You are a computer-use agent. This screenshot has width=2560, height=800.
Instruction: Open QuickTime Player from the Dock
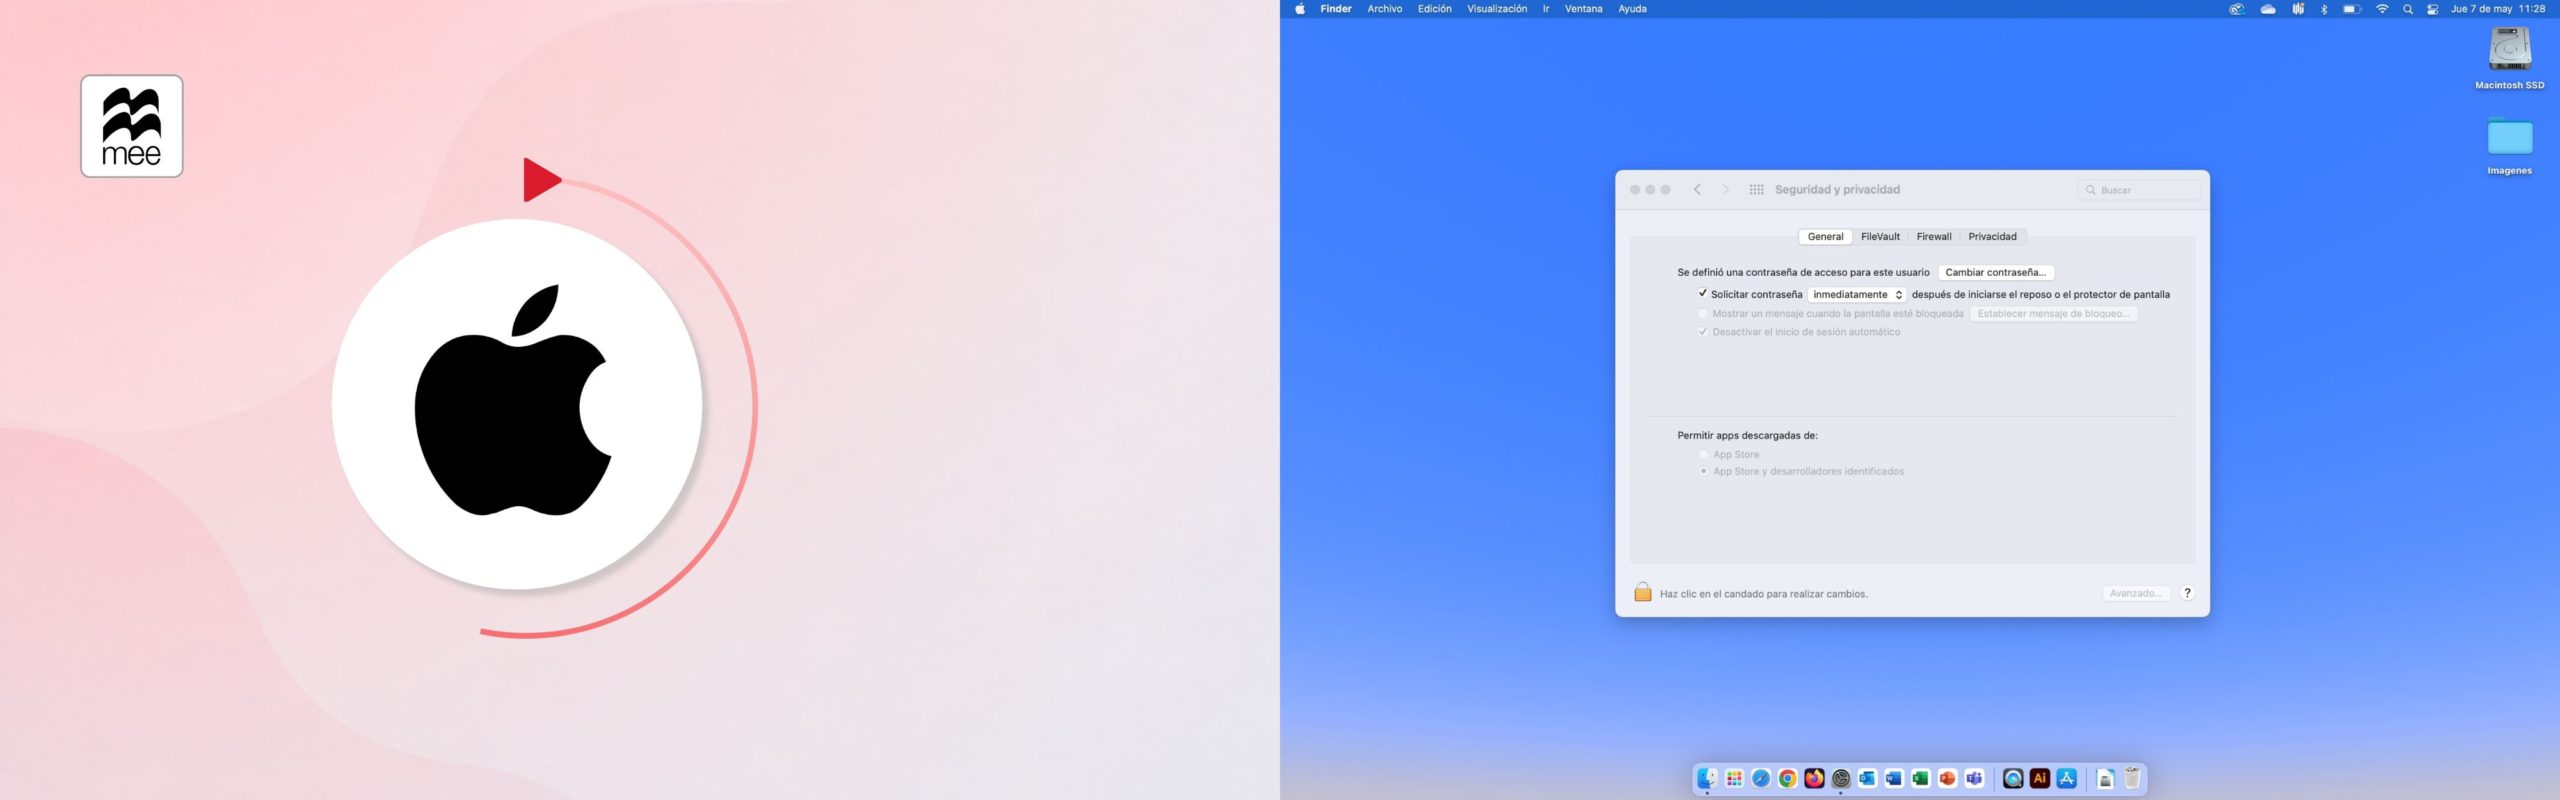(2013, 778)
